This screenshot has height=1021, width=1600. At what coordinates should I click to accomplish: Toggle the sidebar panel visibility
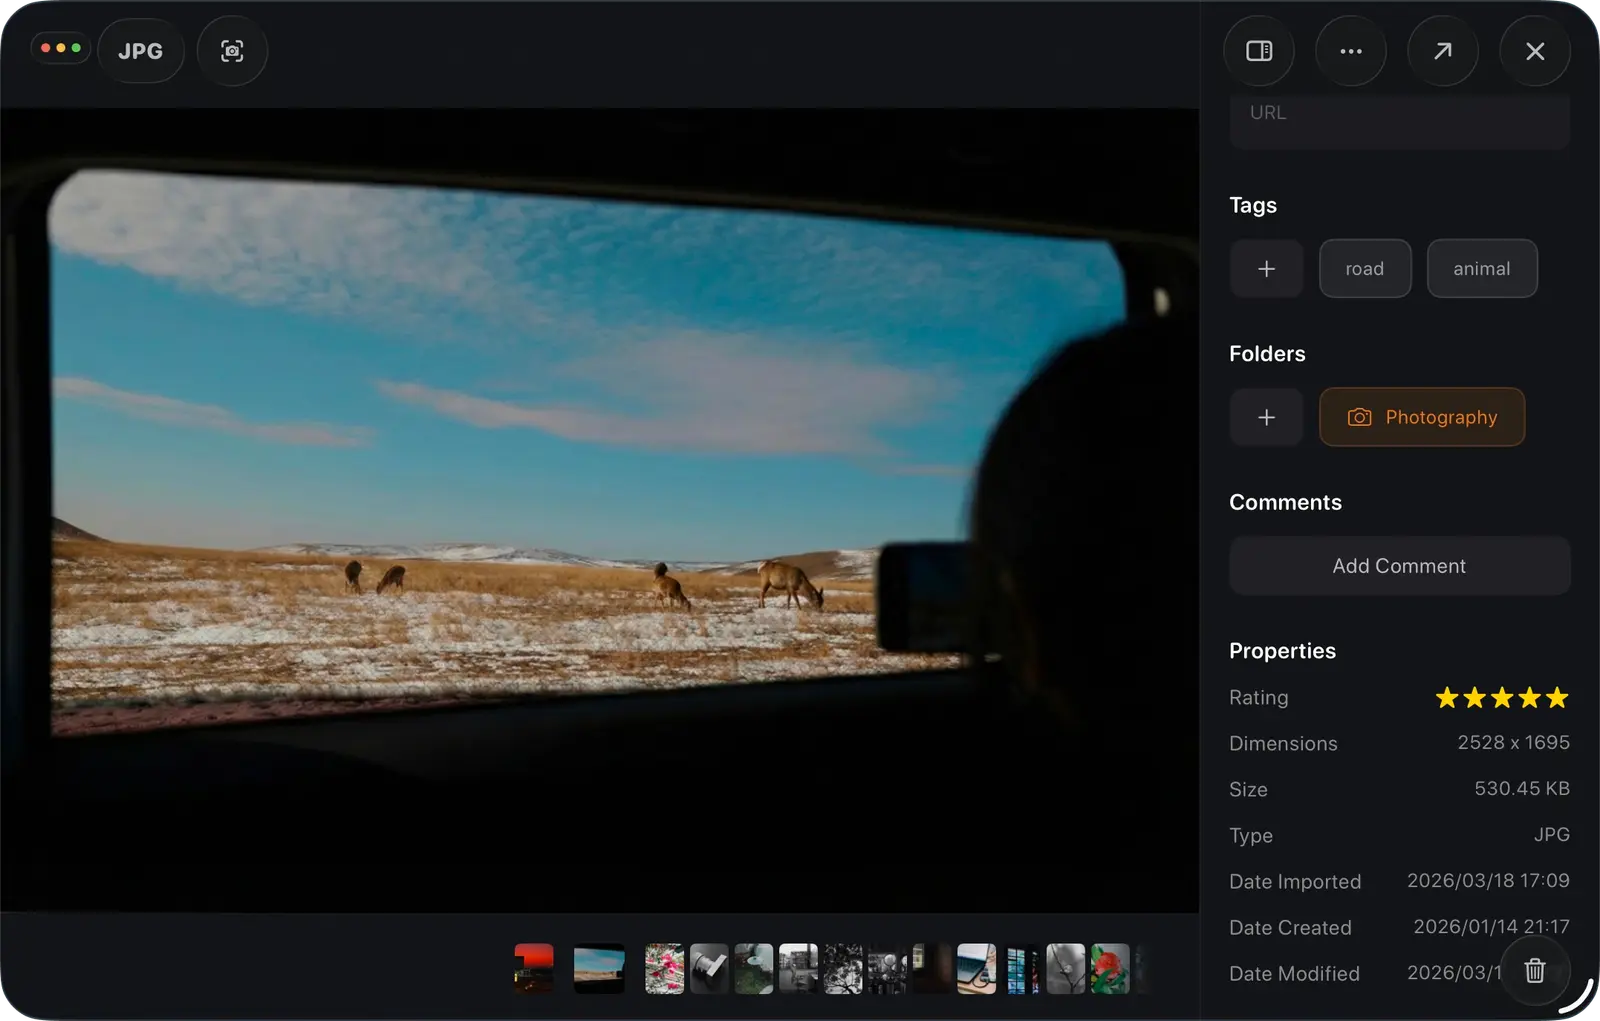coord(1259,51)
